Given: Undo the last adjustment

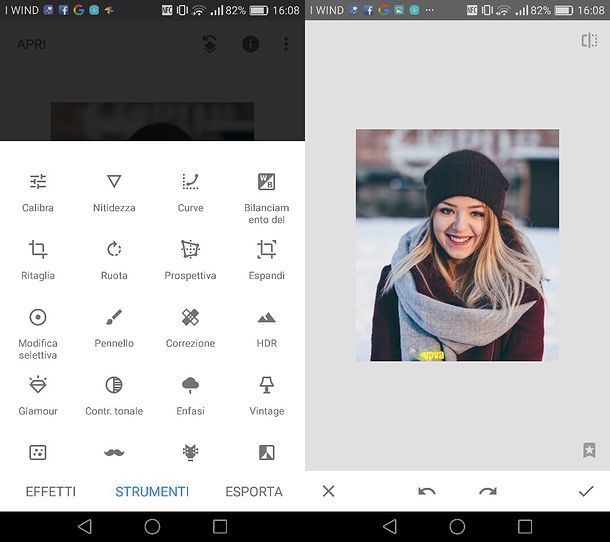Looking at the screenshot, I should pyautogui.click(x=427, y=491).
